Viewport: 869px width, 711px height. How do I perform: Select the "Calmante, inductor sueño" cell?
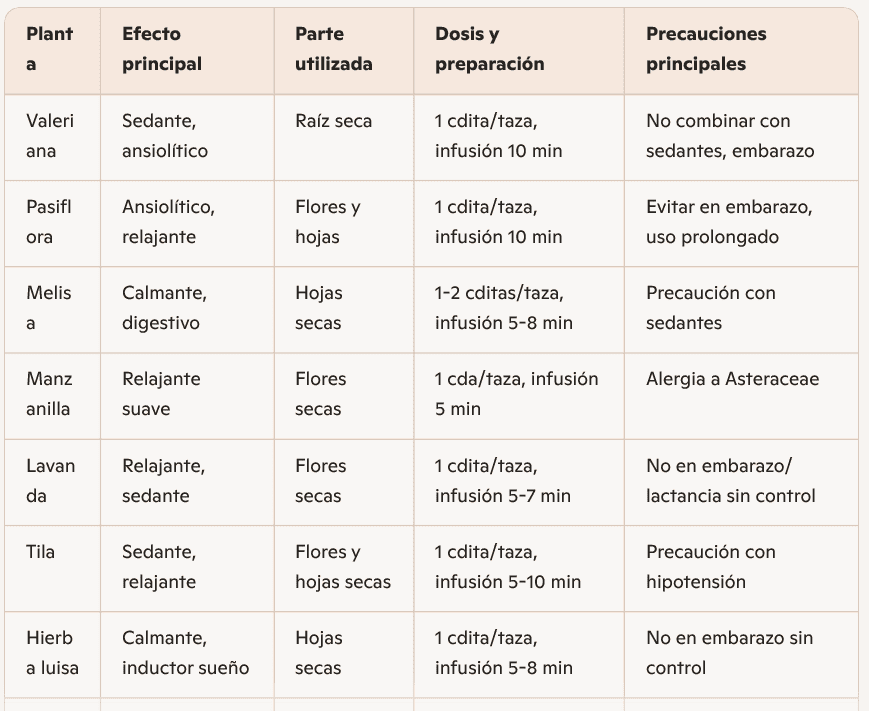[186, 653]
